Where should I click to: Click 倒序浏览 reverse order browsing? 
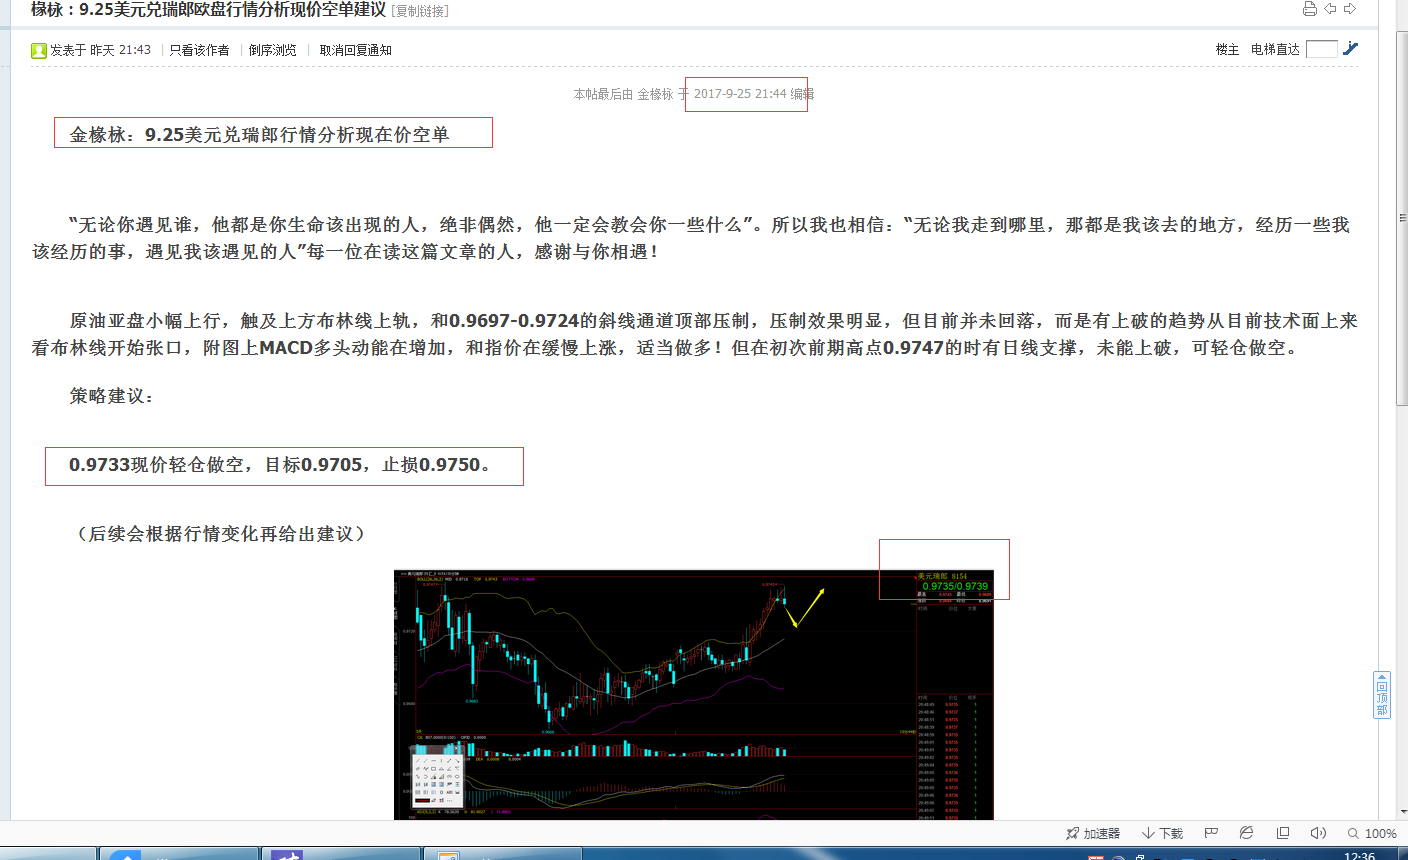pyautogui.click(x=273, y=50)
